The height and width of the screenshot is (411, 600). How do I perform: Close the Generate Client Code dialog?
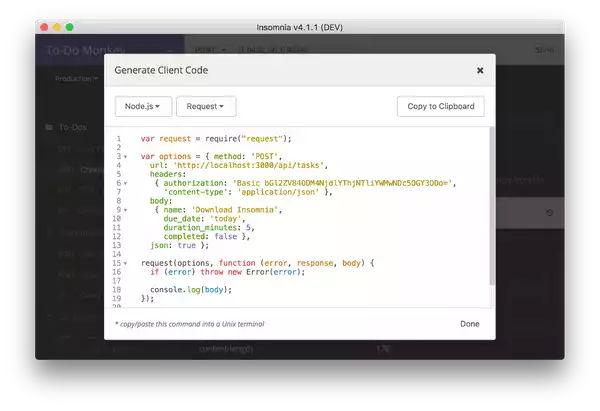click(480, 70)
